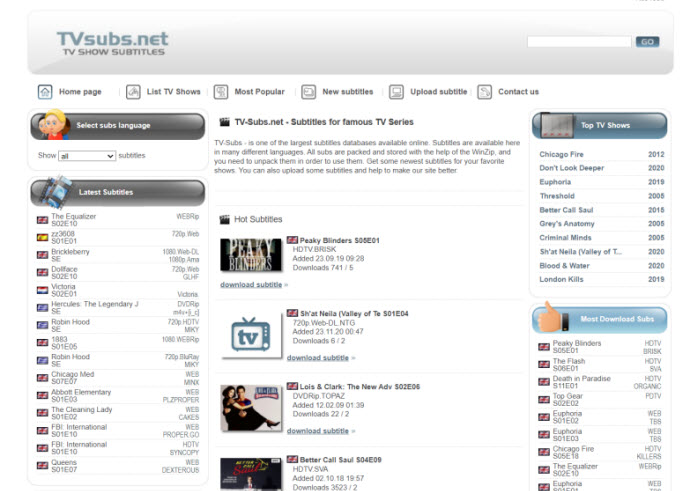Click the Home page house icon
The image size is (700, 491).
[45, 92]
